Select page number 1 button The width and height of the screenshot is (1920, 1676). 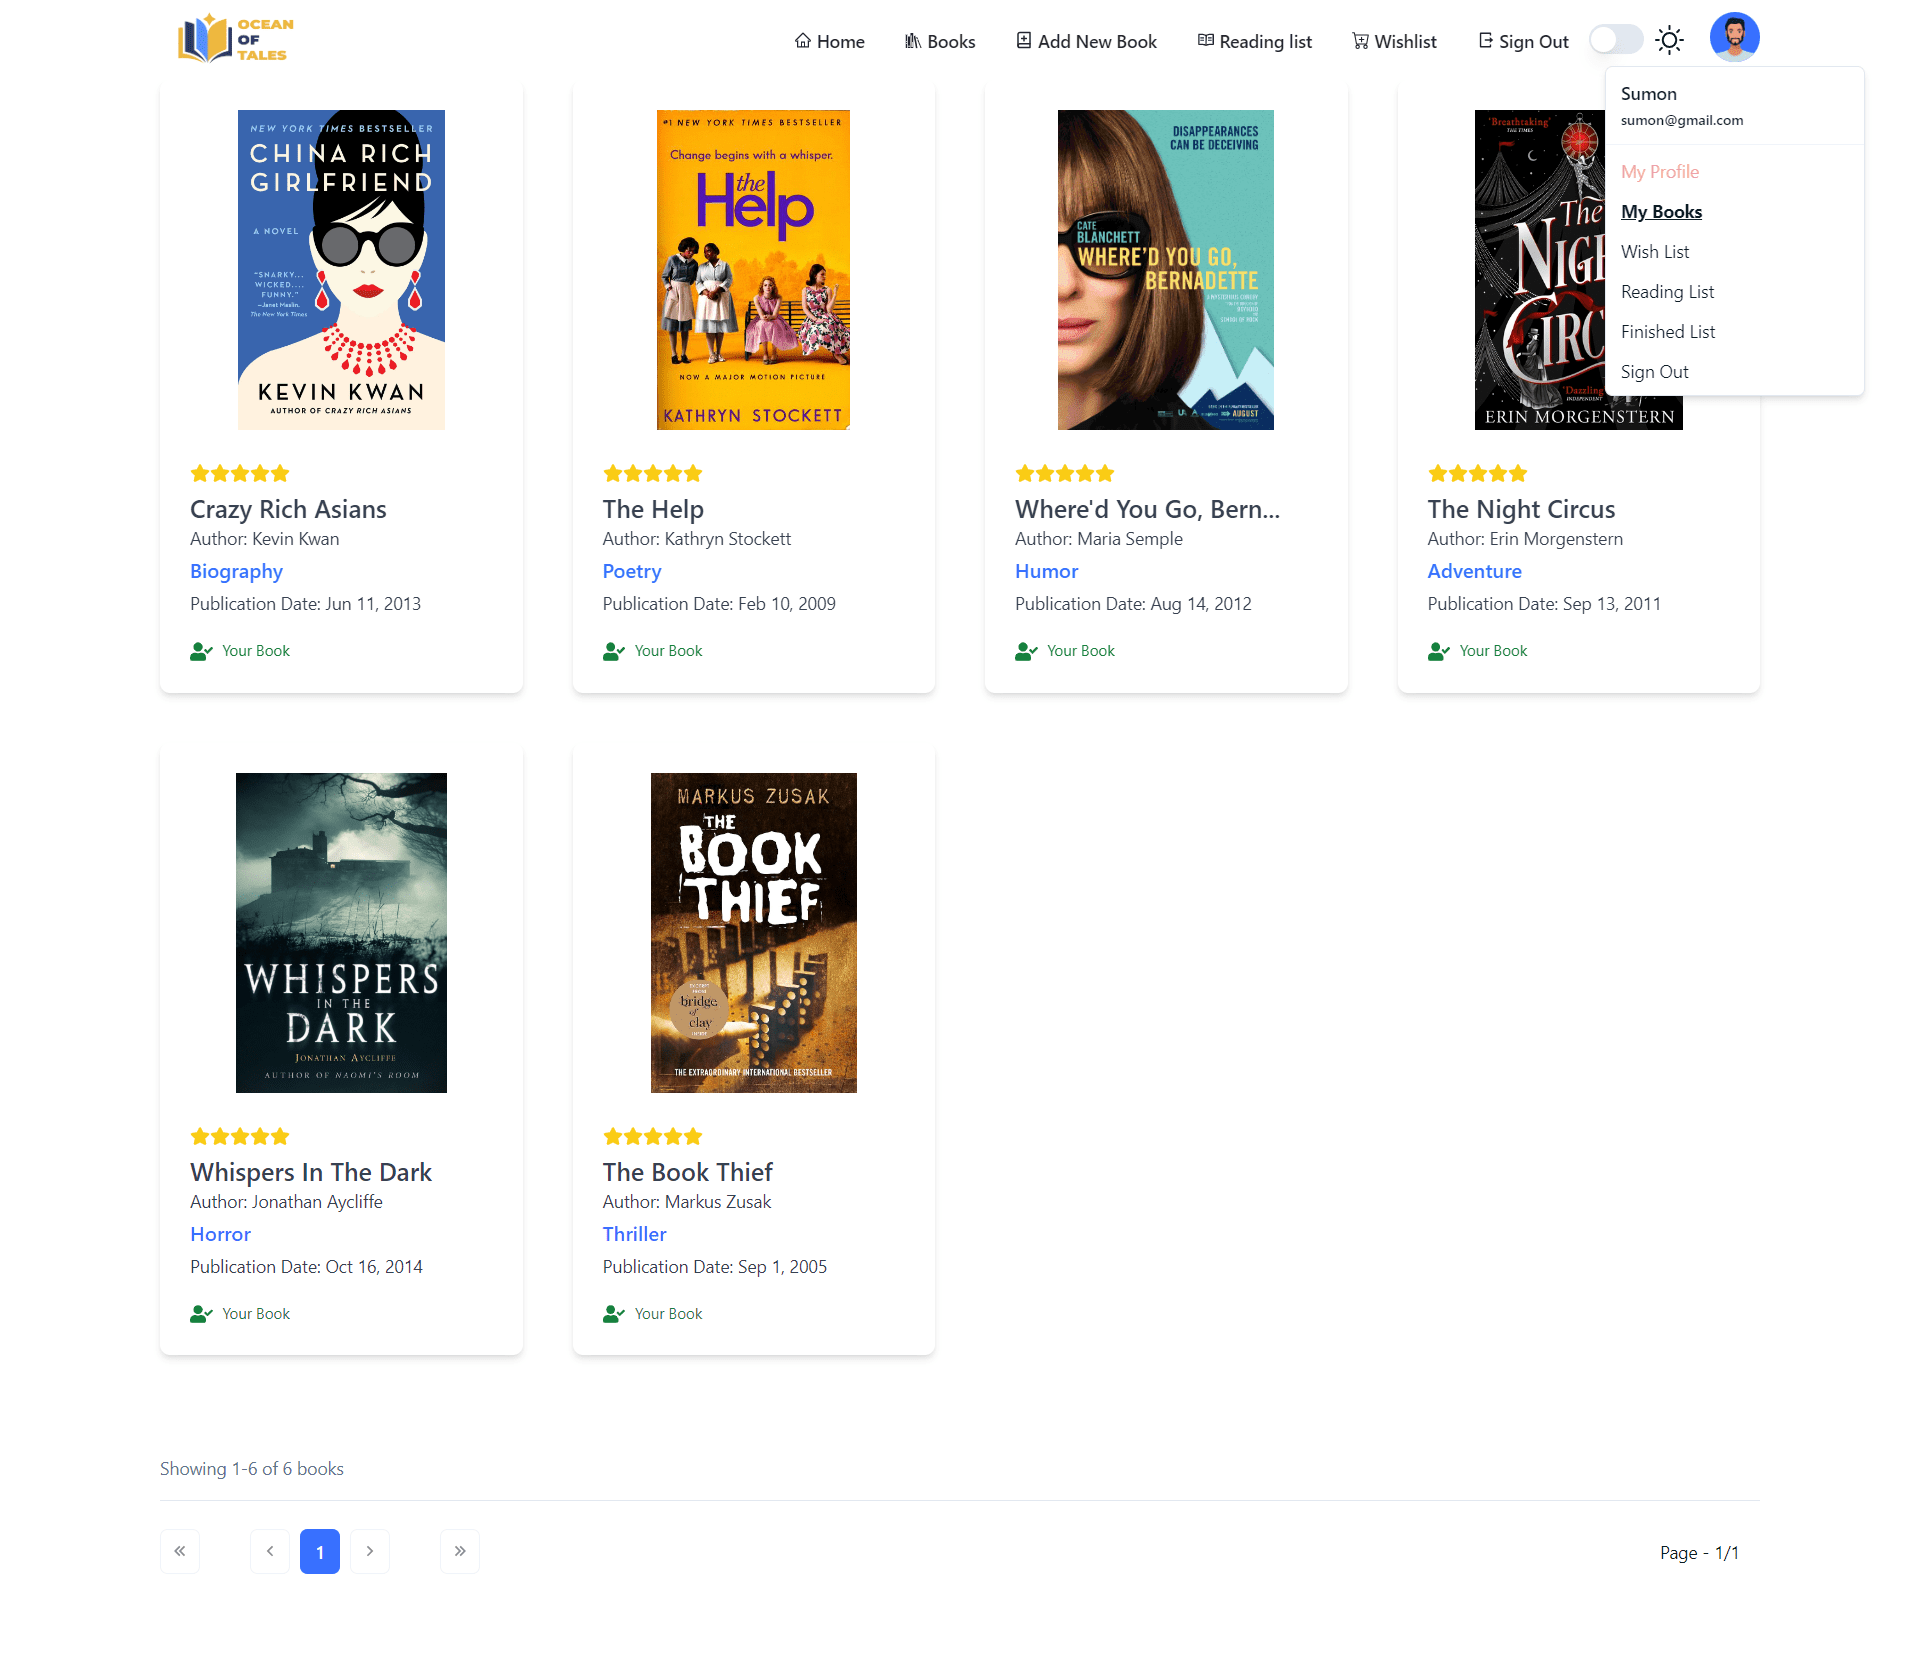(x=320, y=1551)
